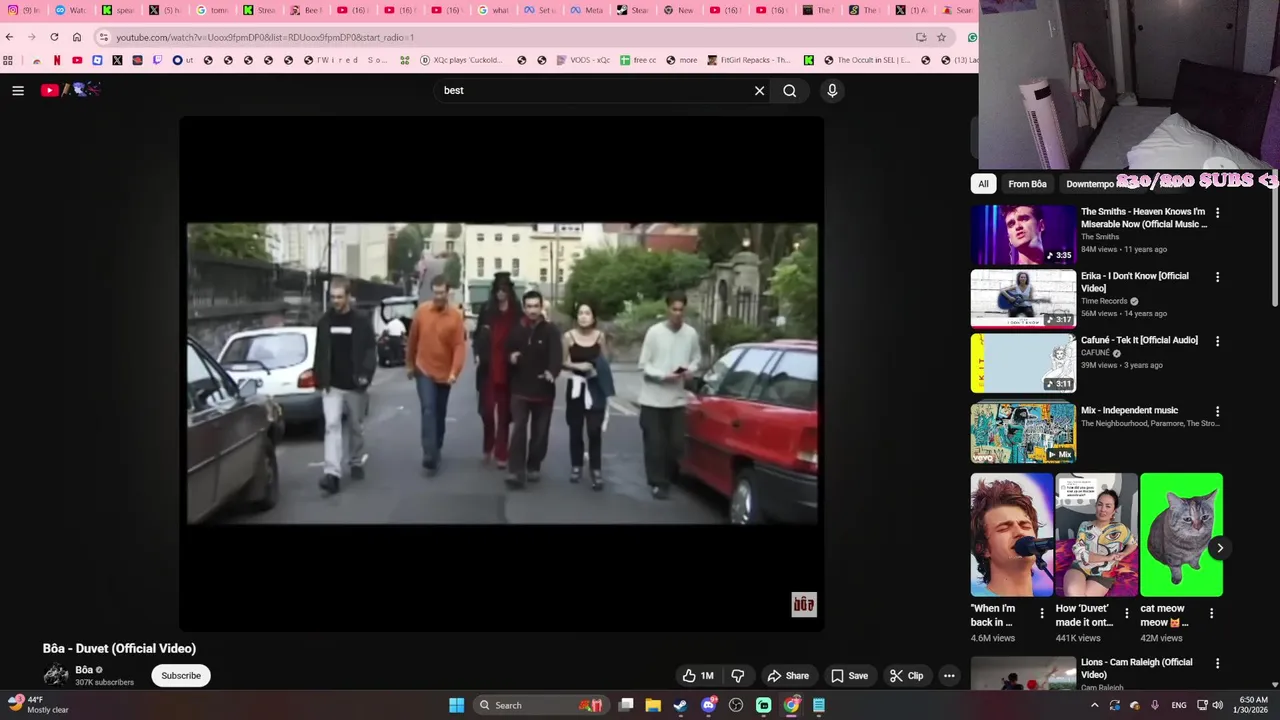Open OBS Studio from the taskbar
Viewport: 1280px width, 720px height.
pos(736,705)
